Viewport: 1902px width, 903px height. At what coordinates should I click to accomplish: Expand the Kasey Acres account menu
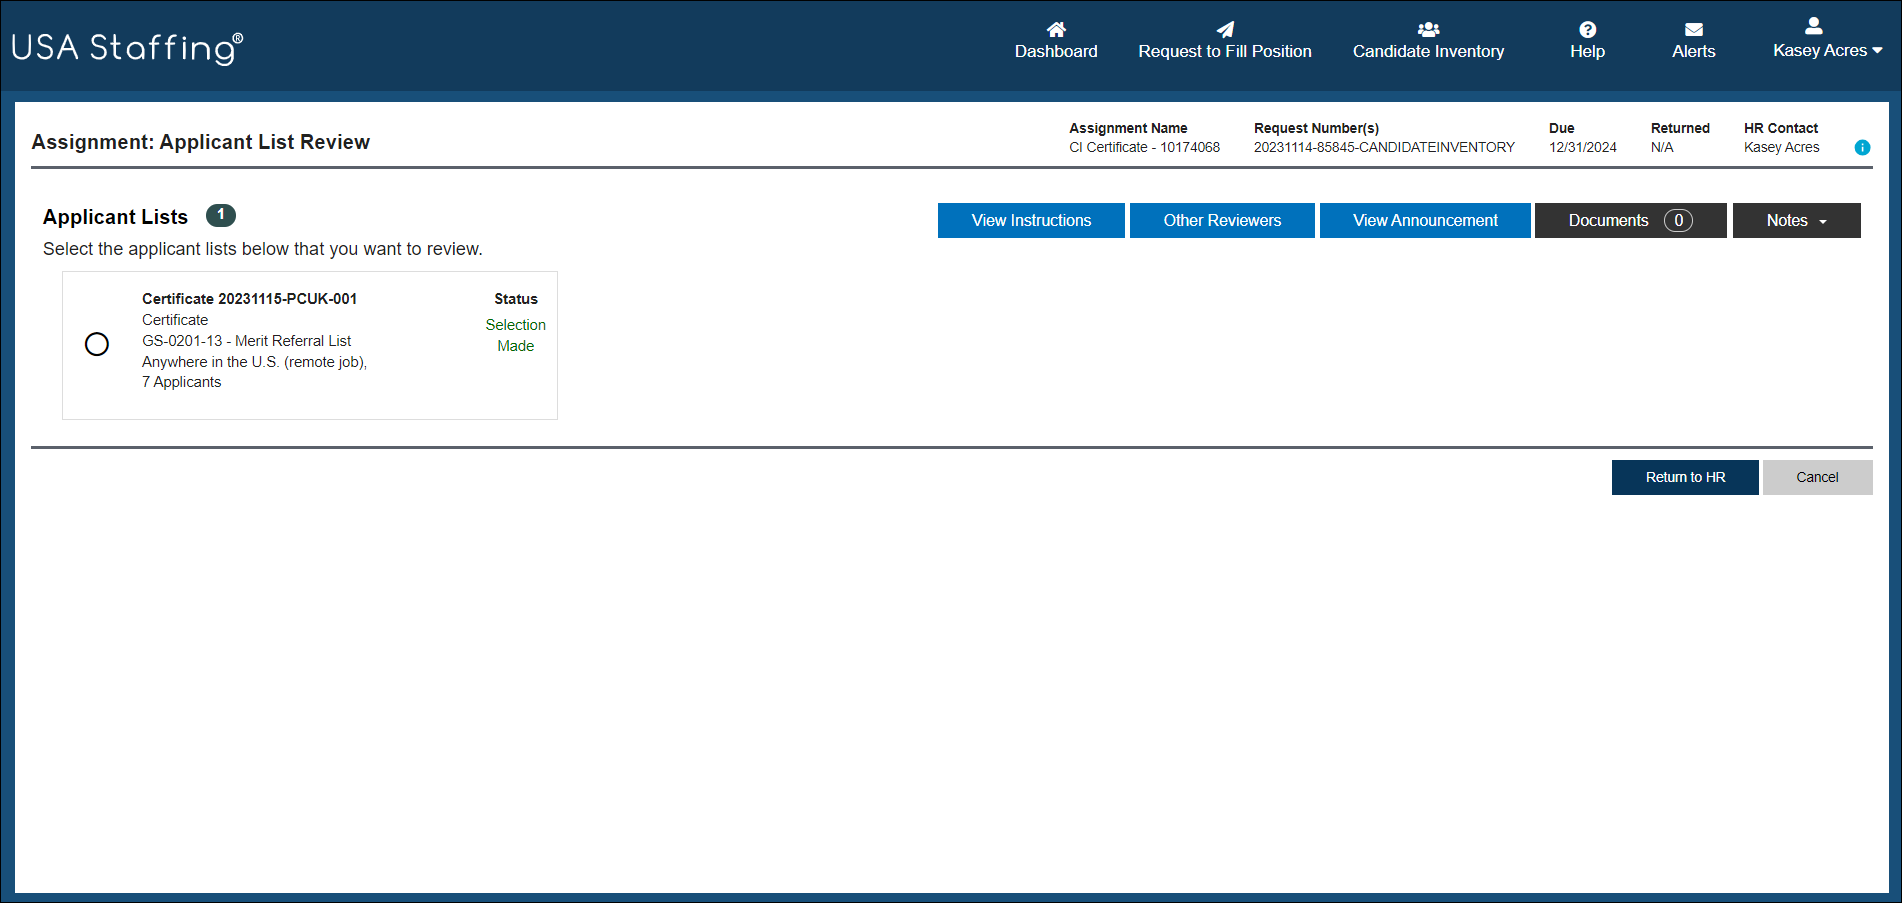[1827, 49]
